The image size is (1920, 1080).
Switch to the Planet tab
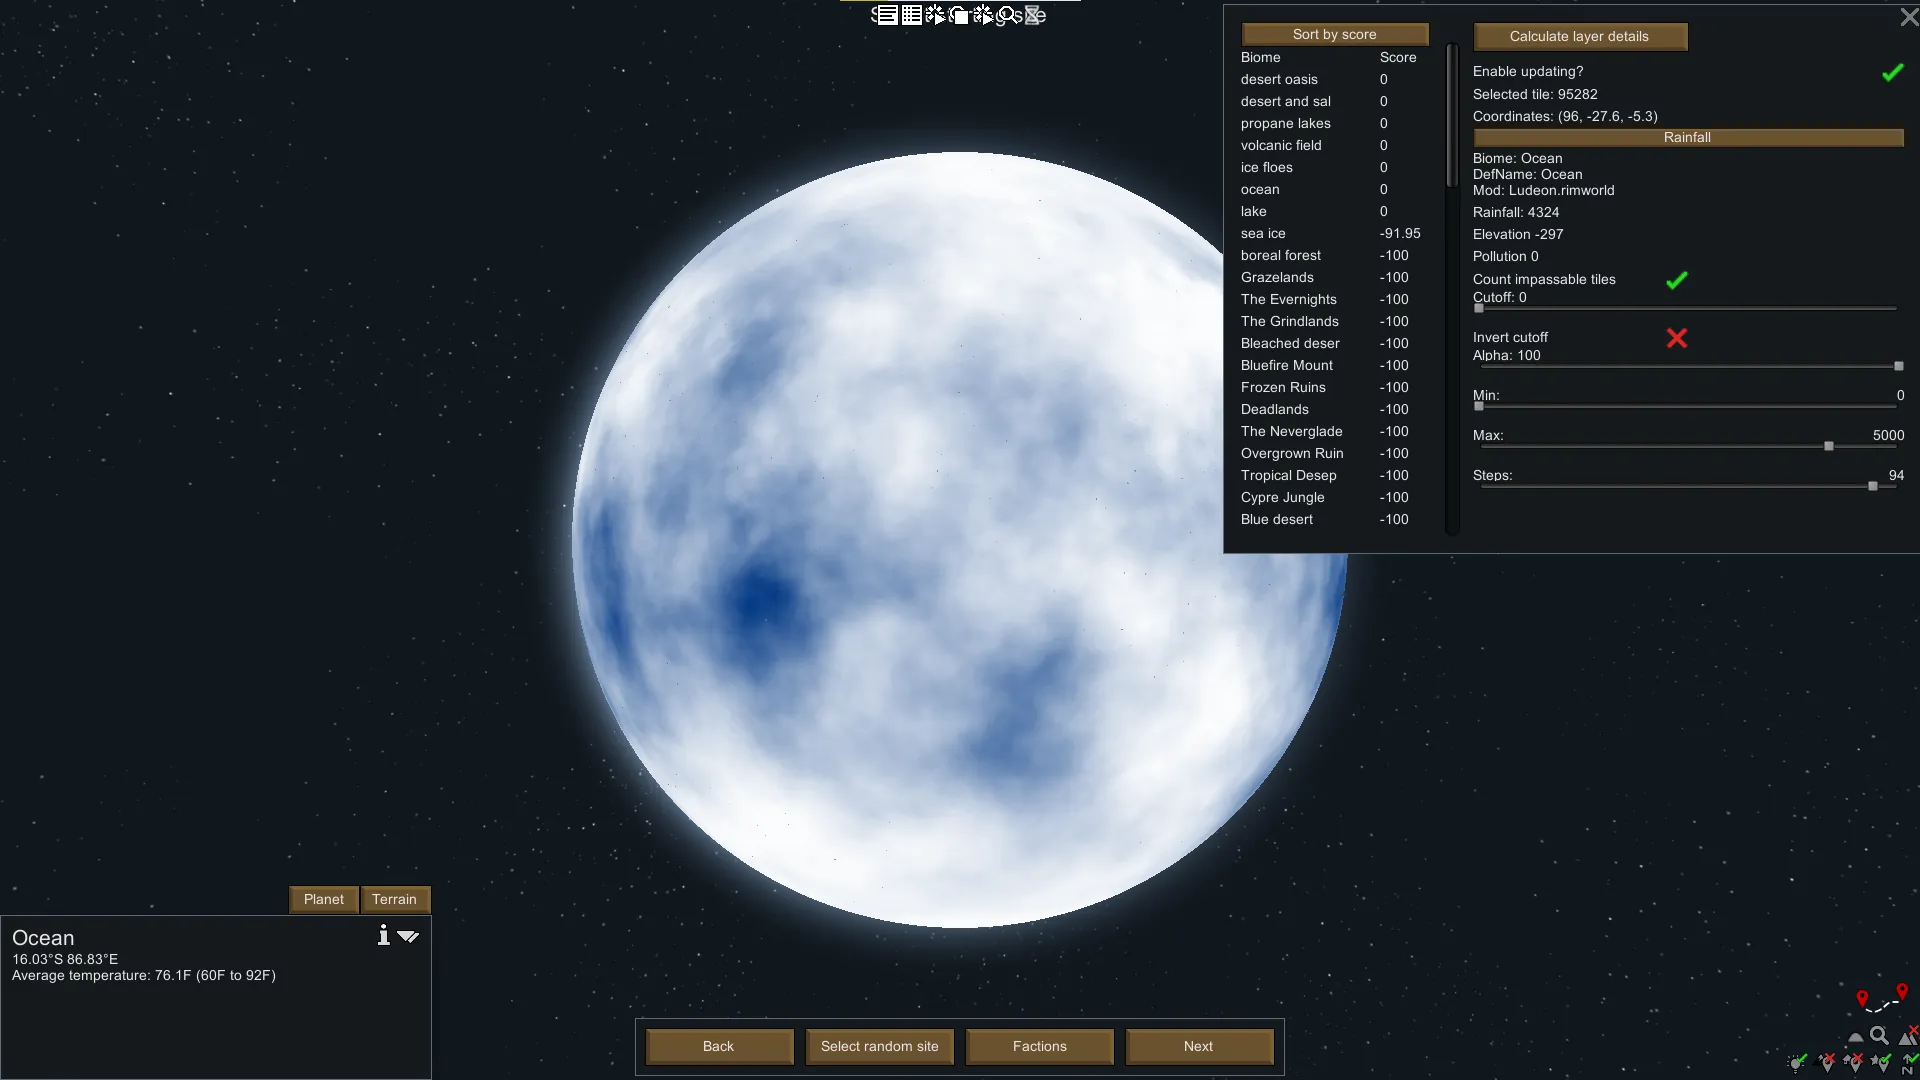tap(323, 899)
